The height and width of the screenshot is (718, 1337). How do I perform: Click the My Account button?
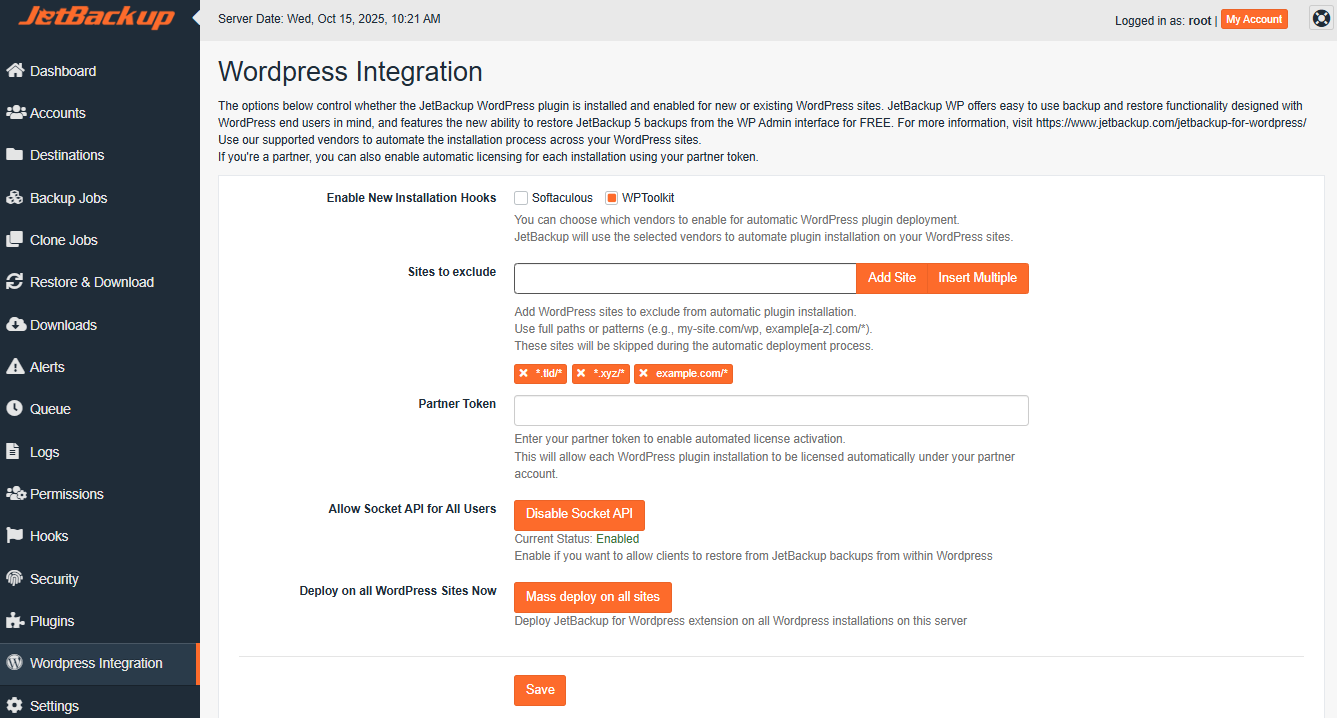(x=1254, y=19)
